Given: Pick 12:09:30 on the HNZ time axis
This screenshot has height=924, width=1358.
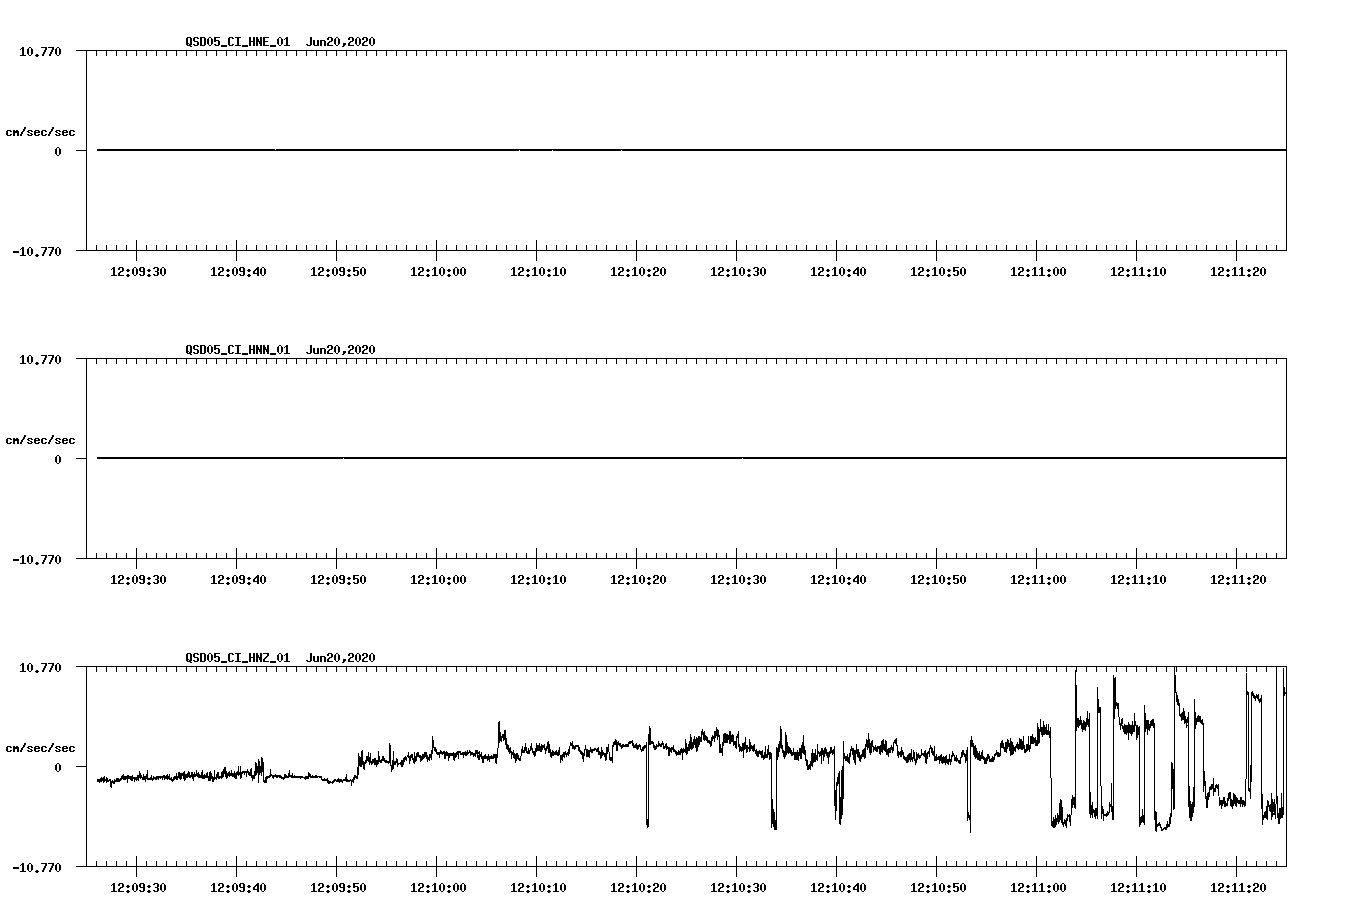Looking at the screenshot, I should click(138, 888).
